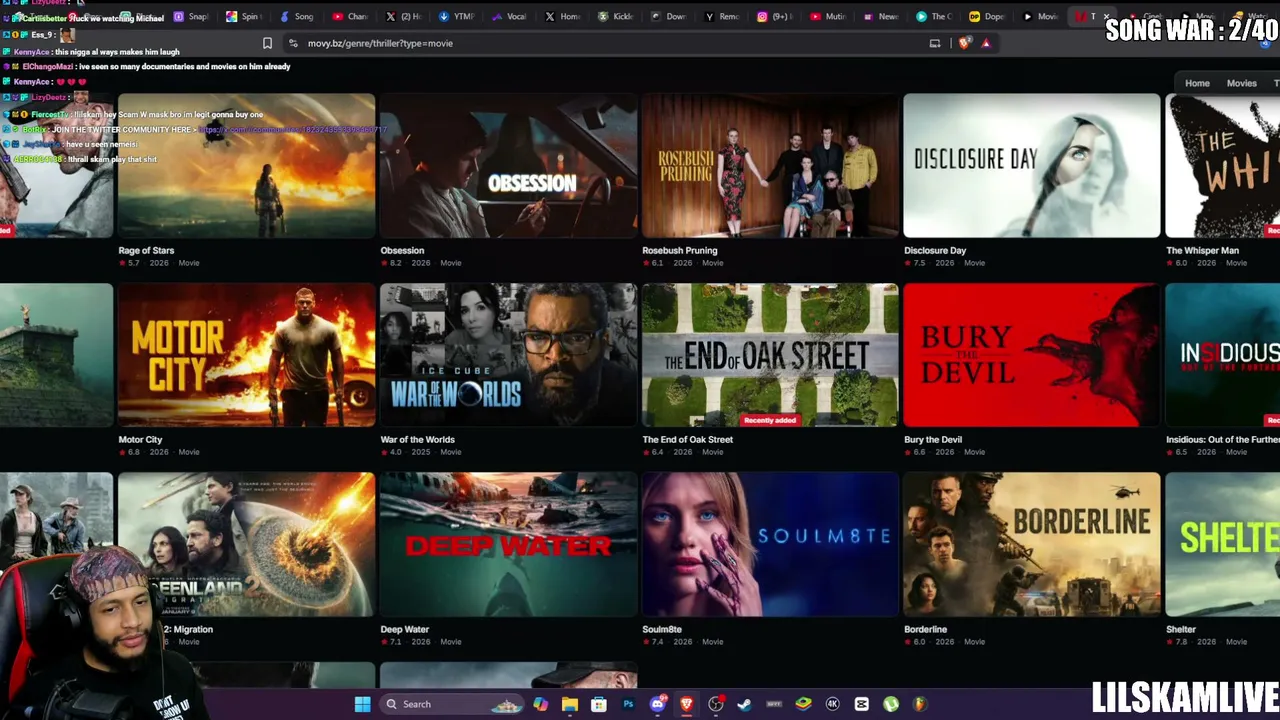Open The End of Oak Street poster
This screenshot has width=1280, height=720.
(x=770, y=355)
